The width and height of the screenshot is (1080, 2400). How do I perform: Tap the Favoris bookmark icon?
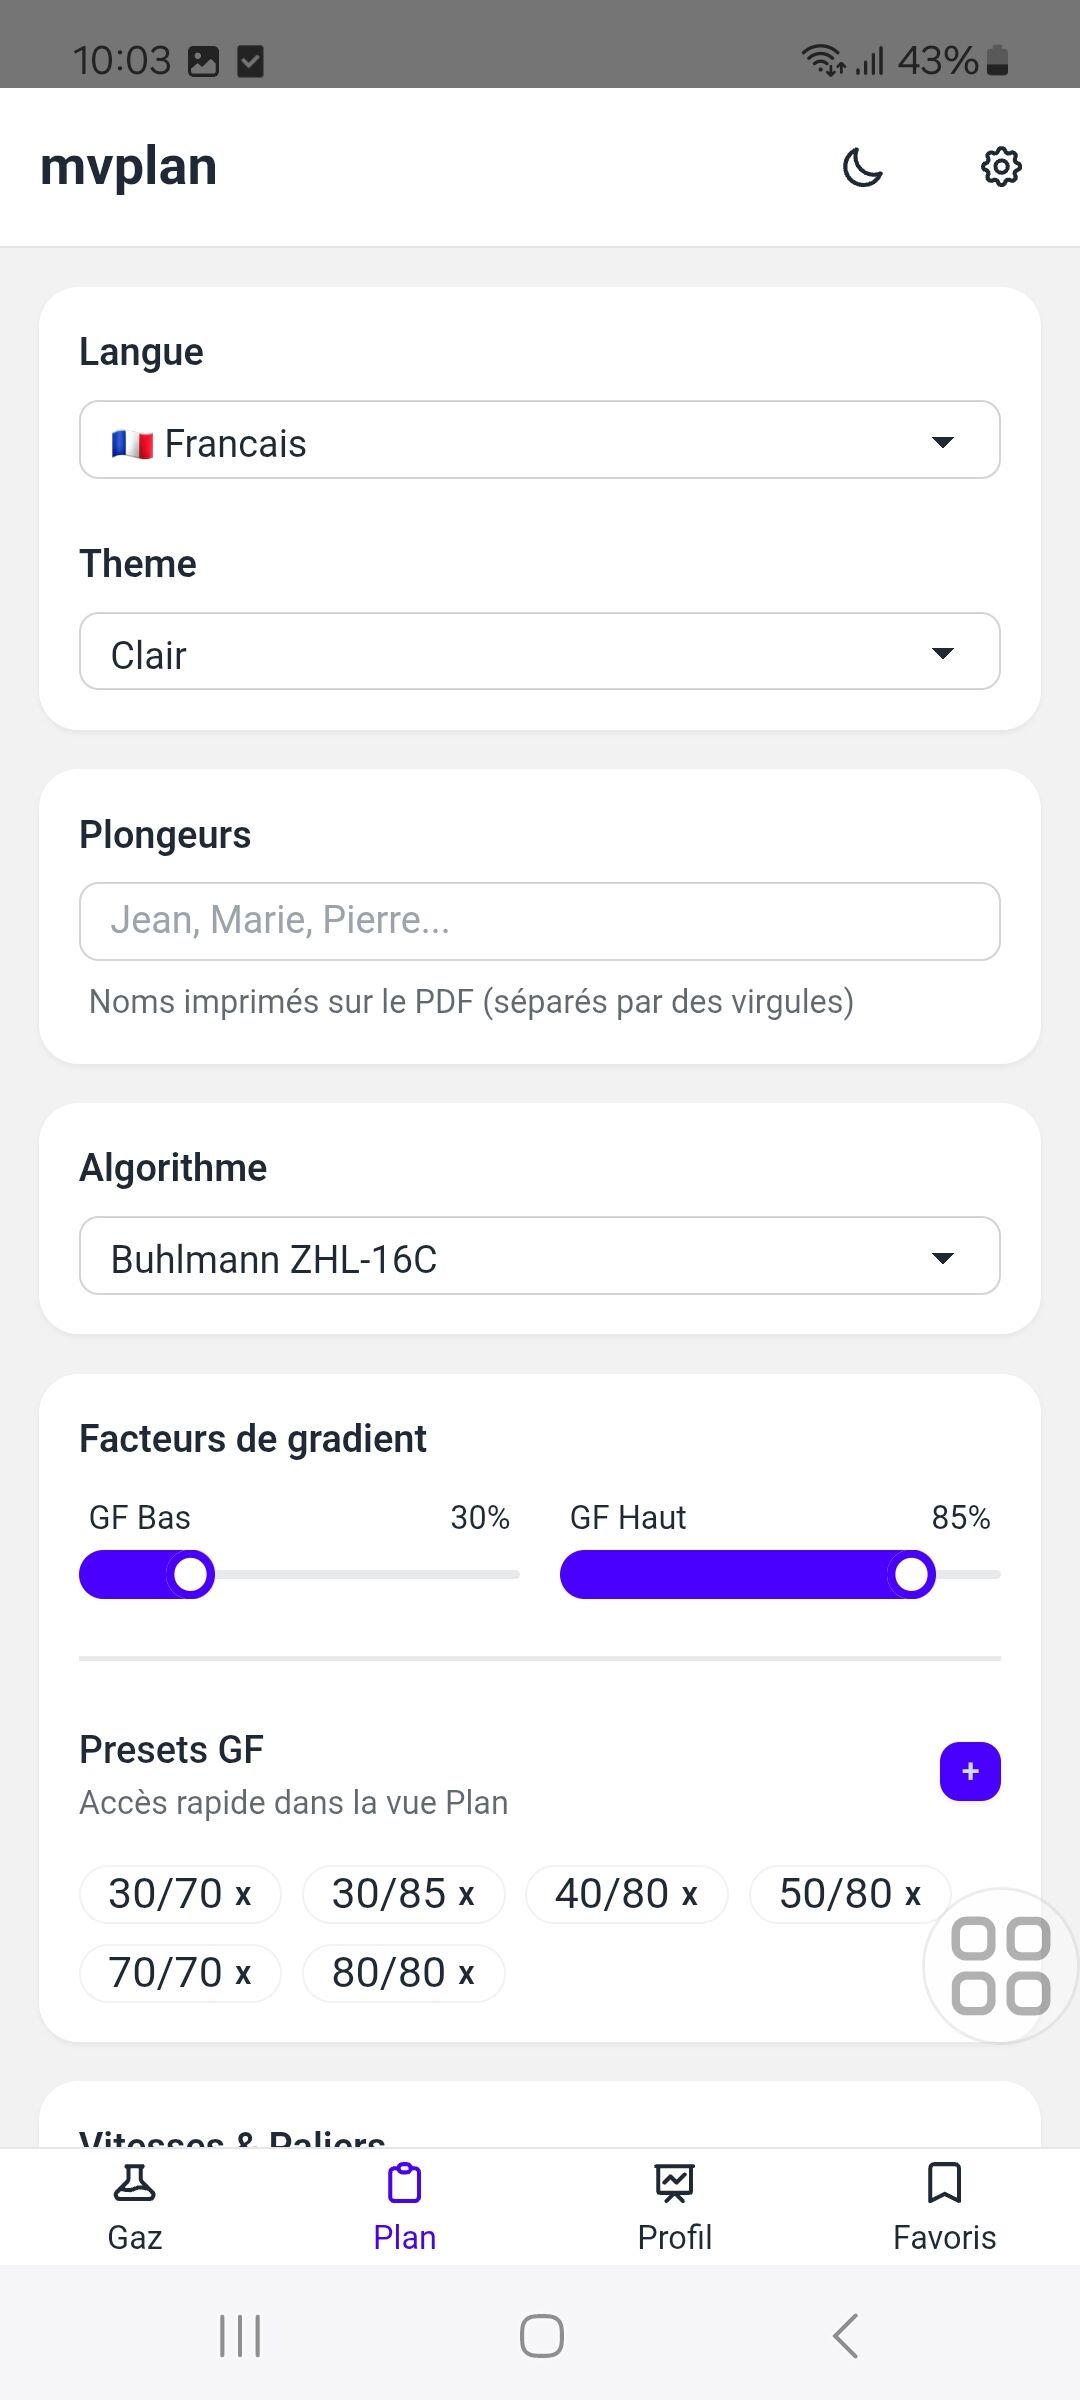[x=944, y=2183]
